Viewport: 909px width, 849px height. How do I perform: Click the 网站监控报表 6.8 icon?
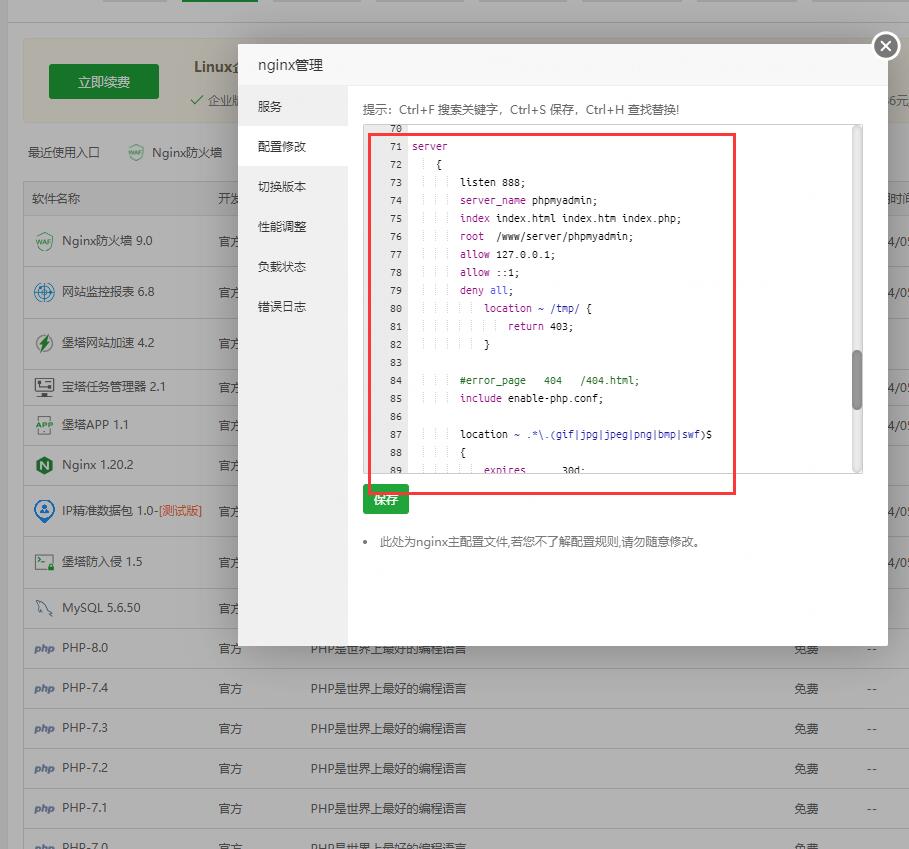[x=44, y=292]
